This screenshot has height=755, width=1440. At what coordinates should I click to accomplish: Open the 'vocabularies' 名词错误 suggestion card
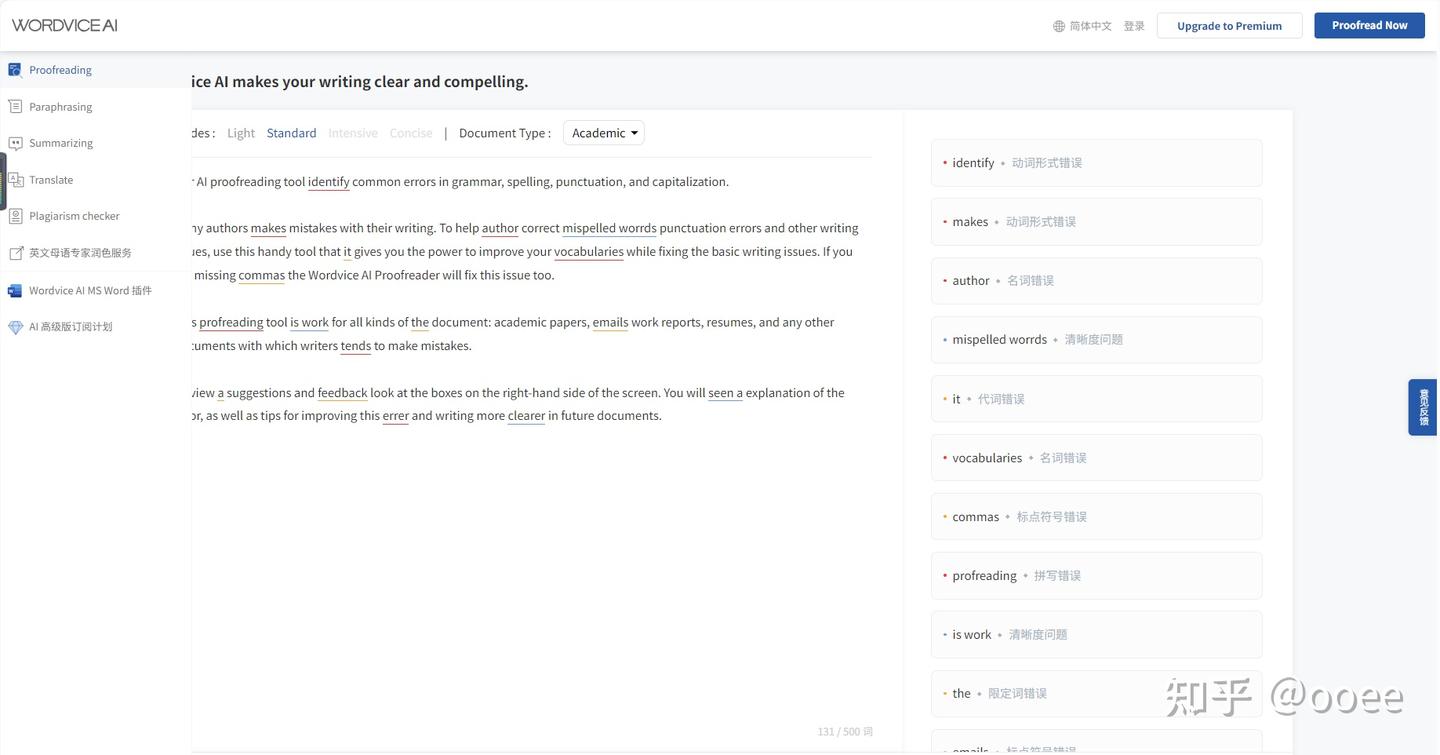point(1096,458)
